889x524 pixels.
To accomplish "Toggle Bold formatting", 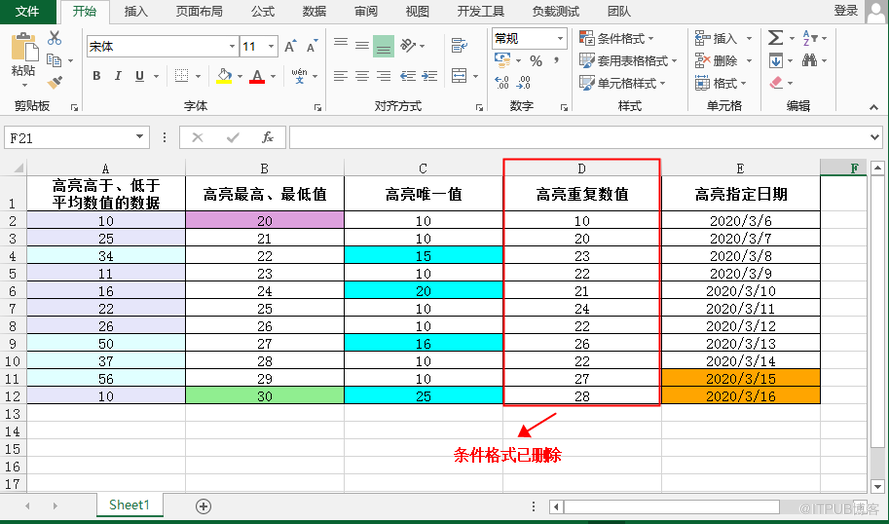I will click(x=96, y=75).
